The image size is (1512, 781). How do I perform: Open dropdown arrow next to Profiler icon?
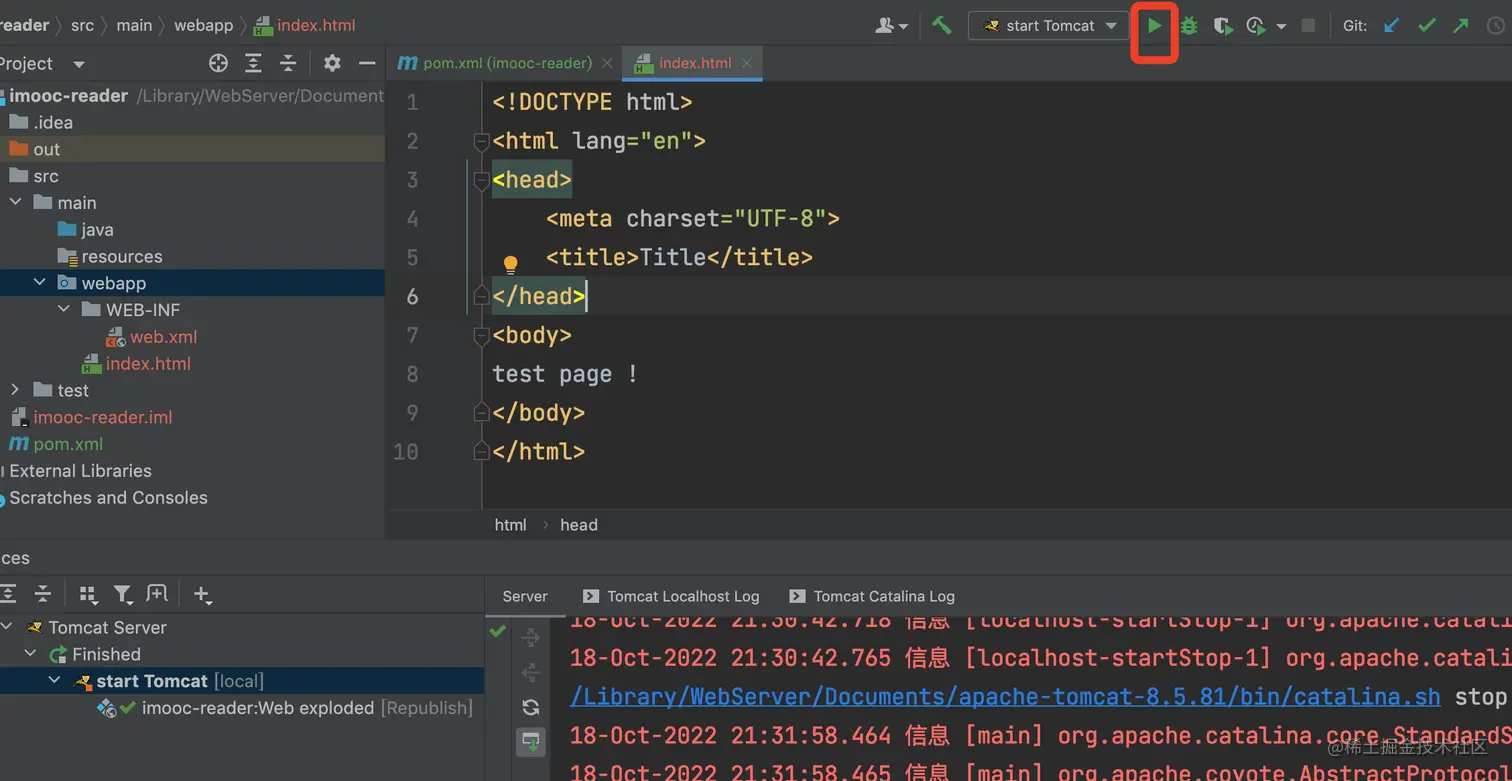pyautogui.click(x=1281, y=27)
